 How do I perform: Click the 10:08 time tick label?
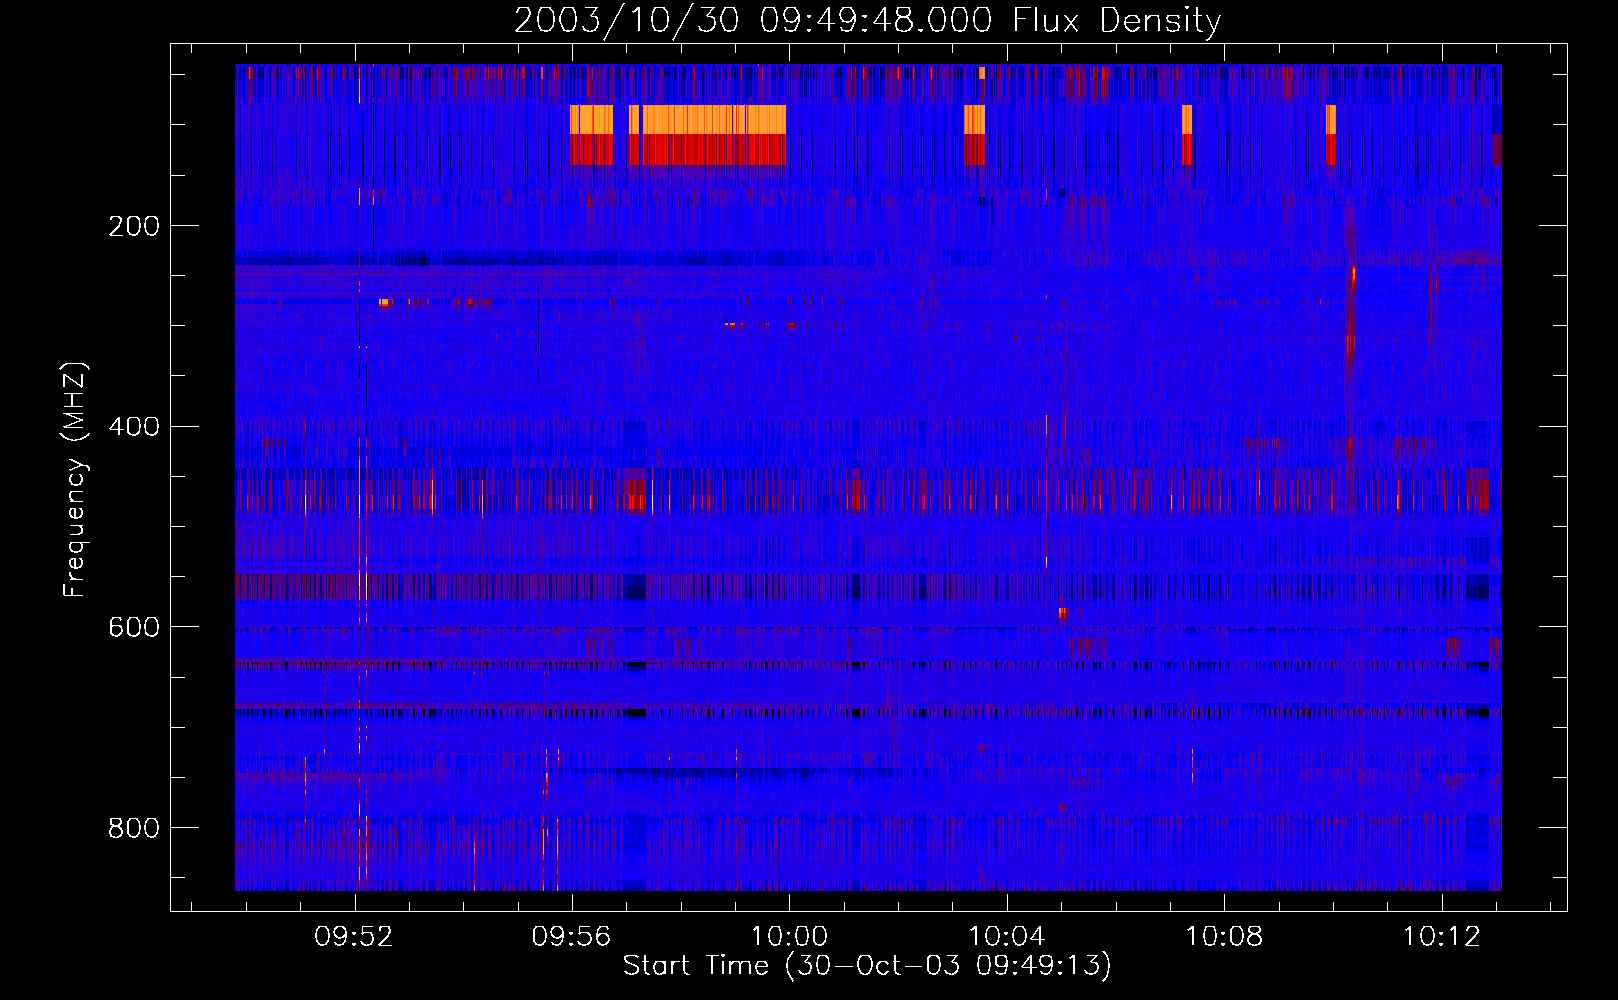click(1224, 936)
